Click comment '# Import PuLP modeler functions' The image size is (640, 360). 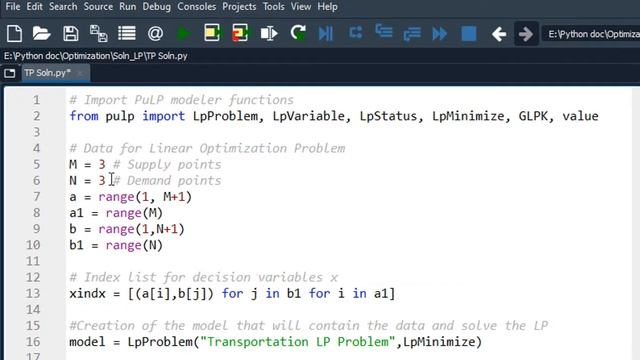click(182, 100)
